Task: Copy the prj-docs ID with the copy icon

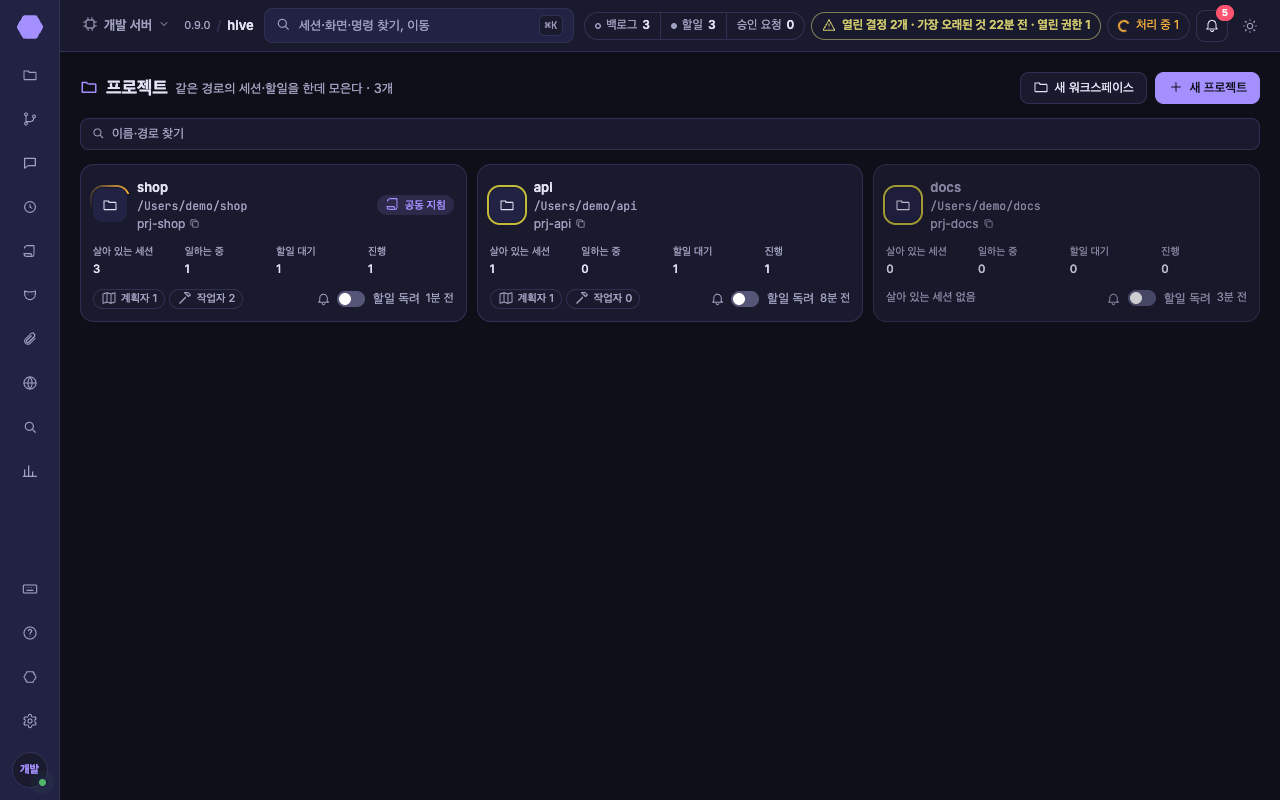Action: click(989, 224)
